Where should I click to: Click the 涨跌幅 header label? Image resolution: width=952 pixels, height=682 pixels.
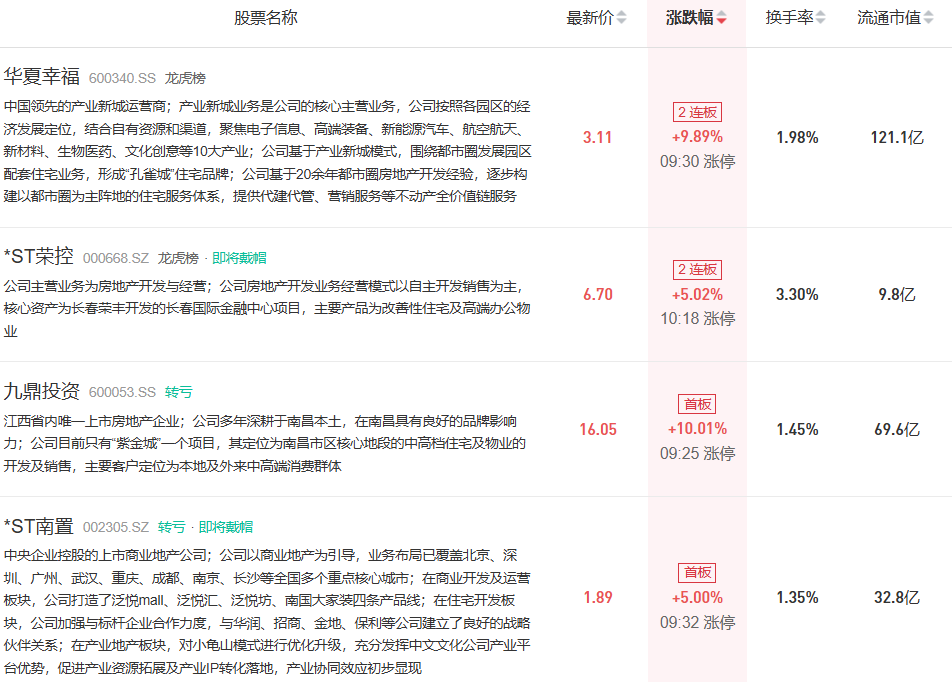(x=690, y=18)
